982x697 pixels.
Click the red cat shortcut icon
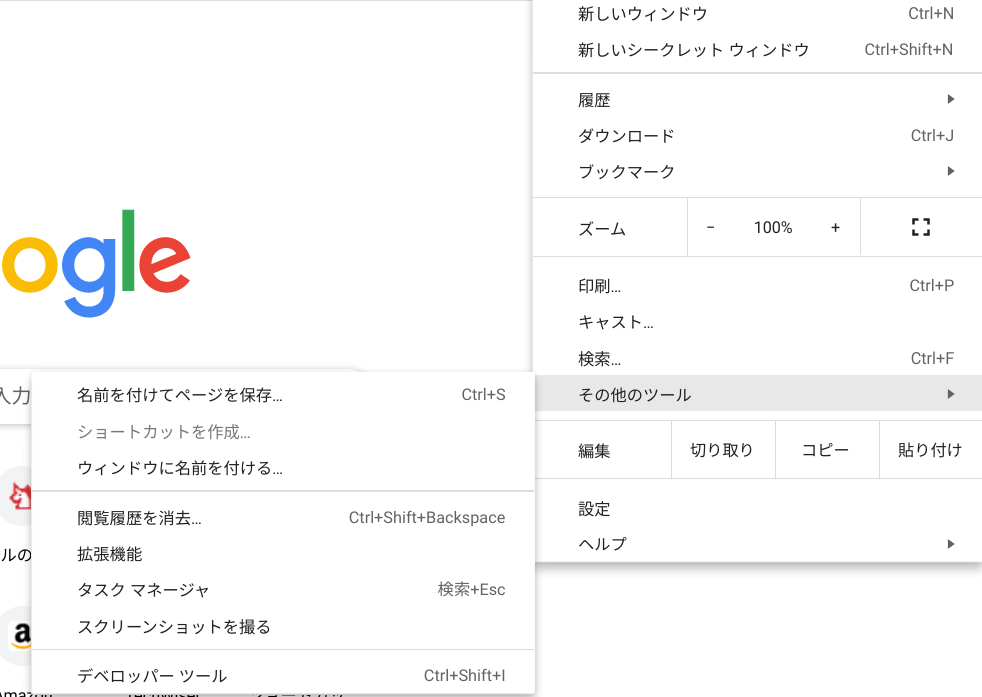18,497
